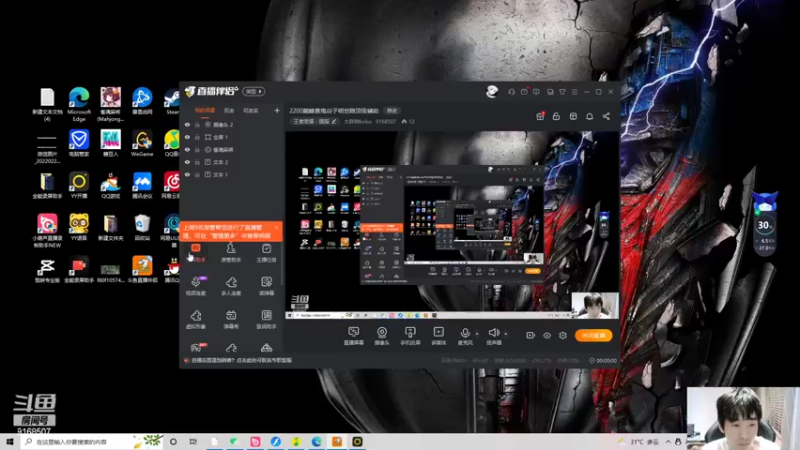Add a phone screen-cast source
This screenshot has width=800, height=450.
(410, 336)
